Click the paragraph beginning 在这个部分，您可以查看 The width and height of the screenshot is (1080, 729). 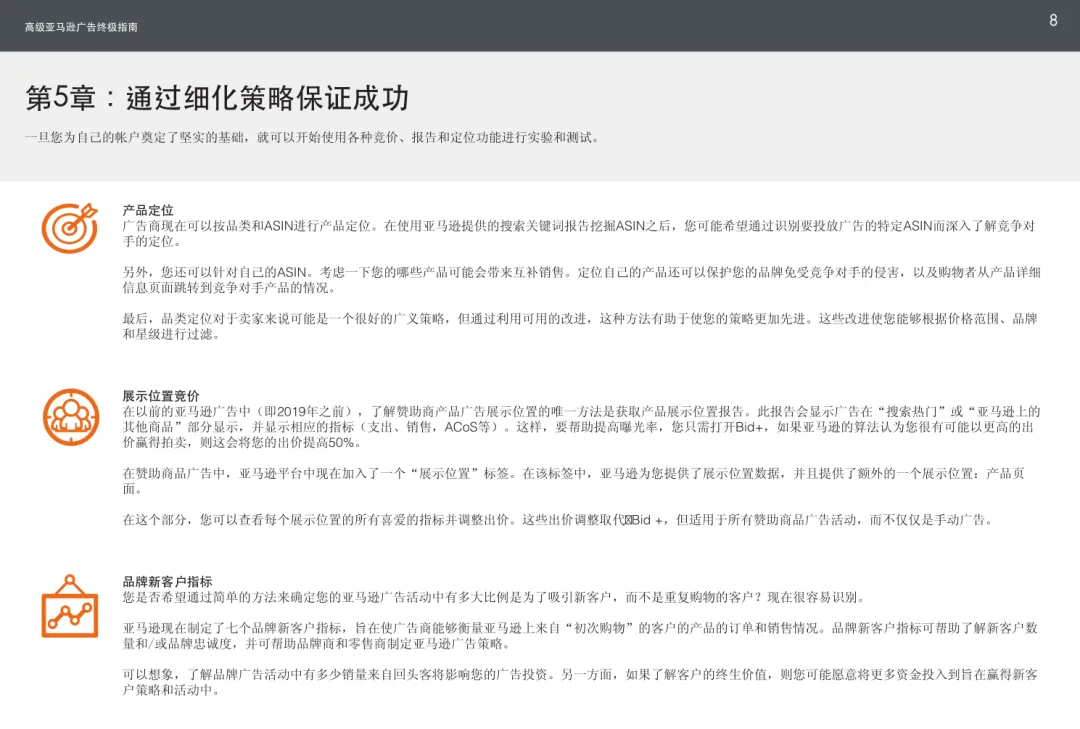pos(560,520)
